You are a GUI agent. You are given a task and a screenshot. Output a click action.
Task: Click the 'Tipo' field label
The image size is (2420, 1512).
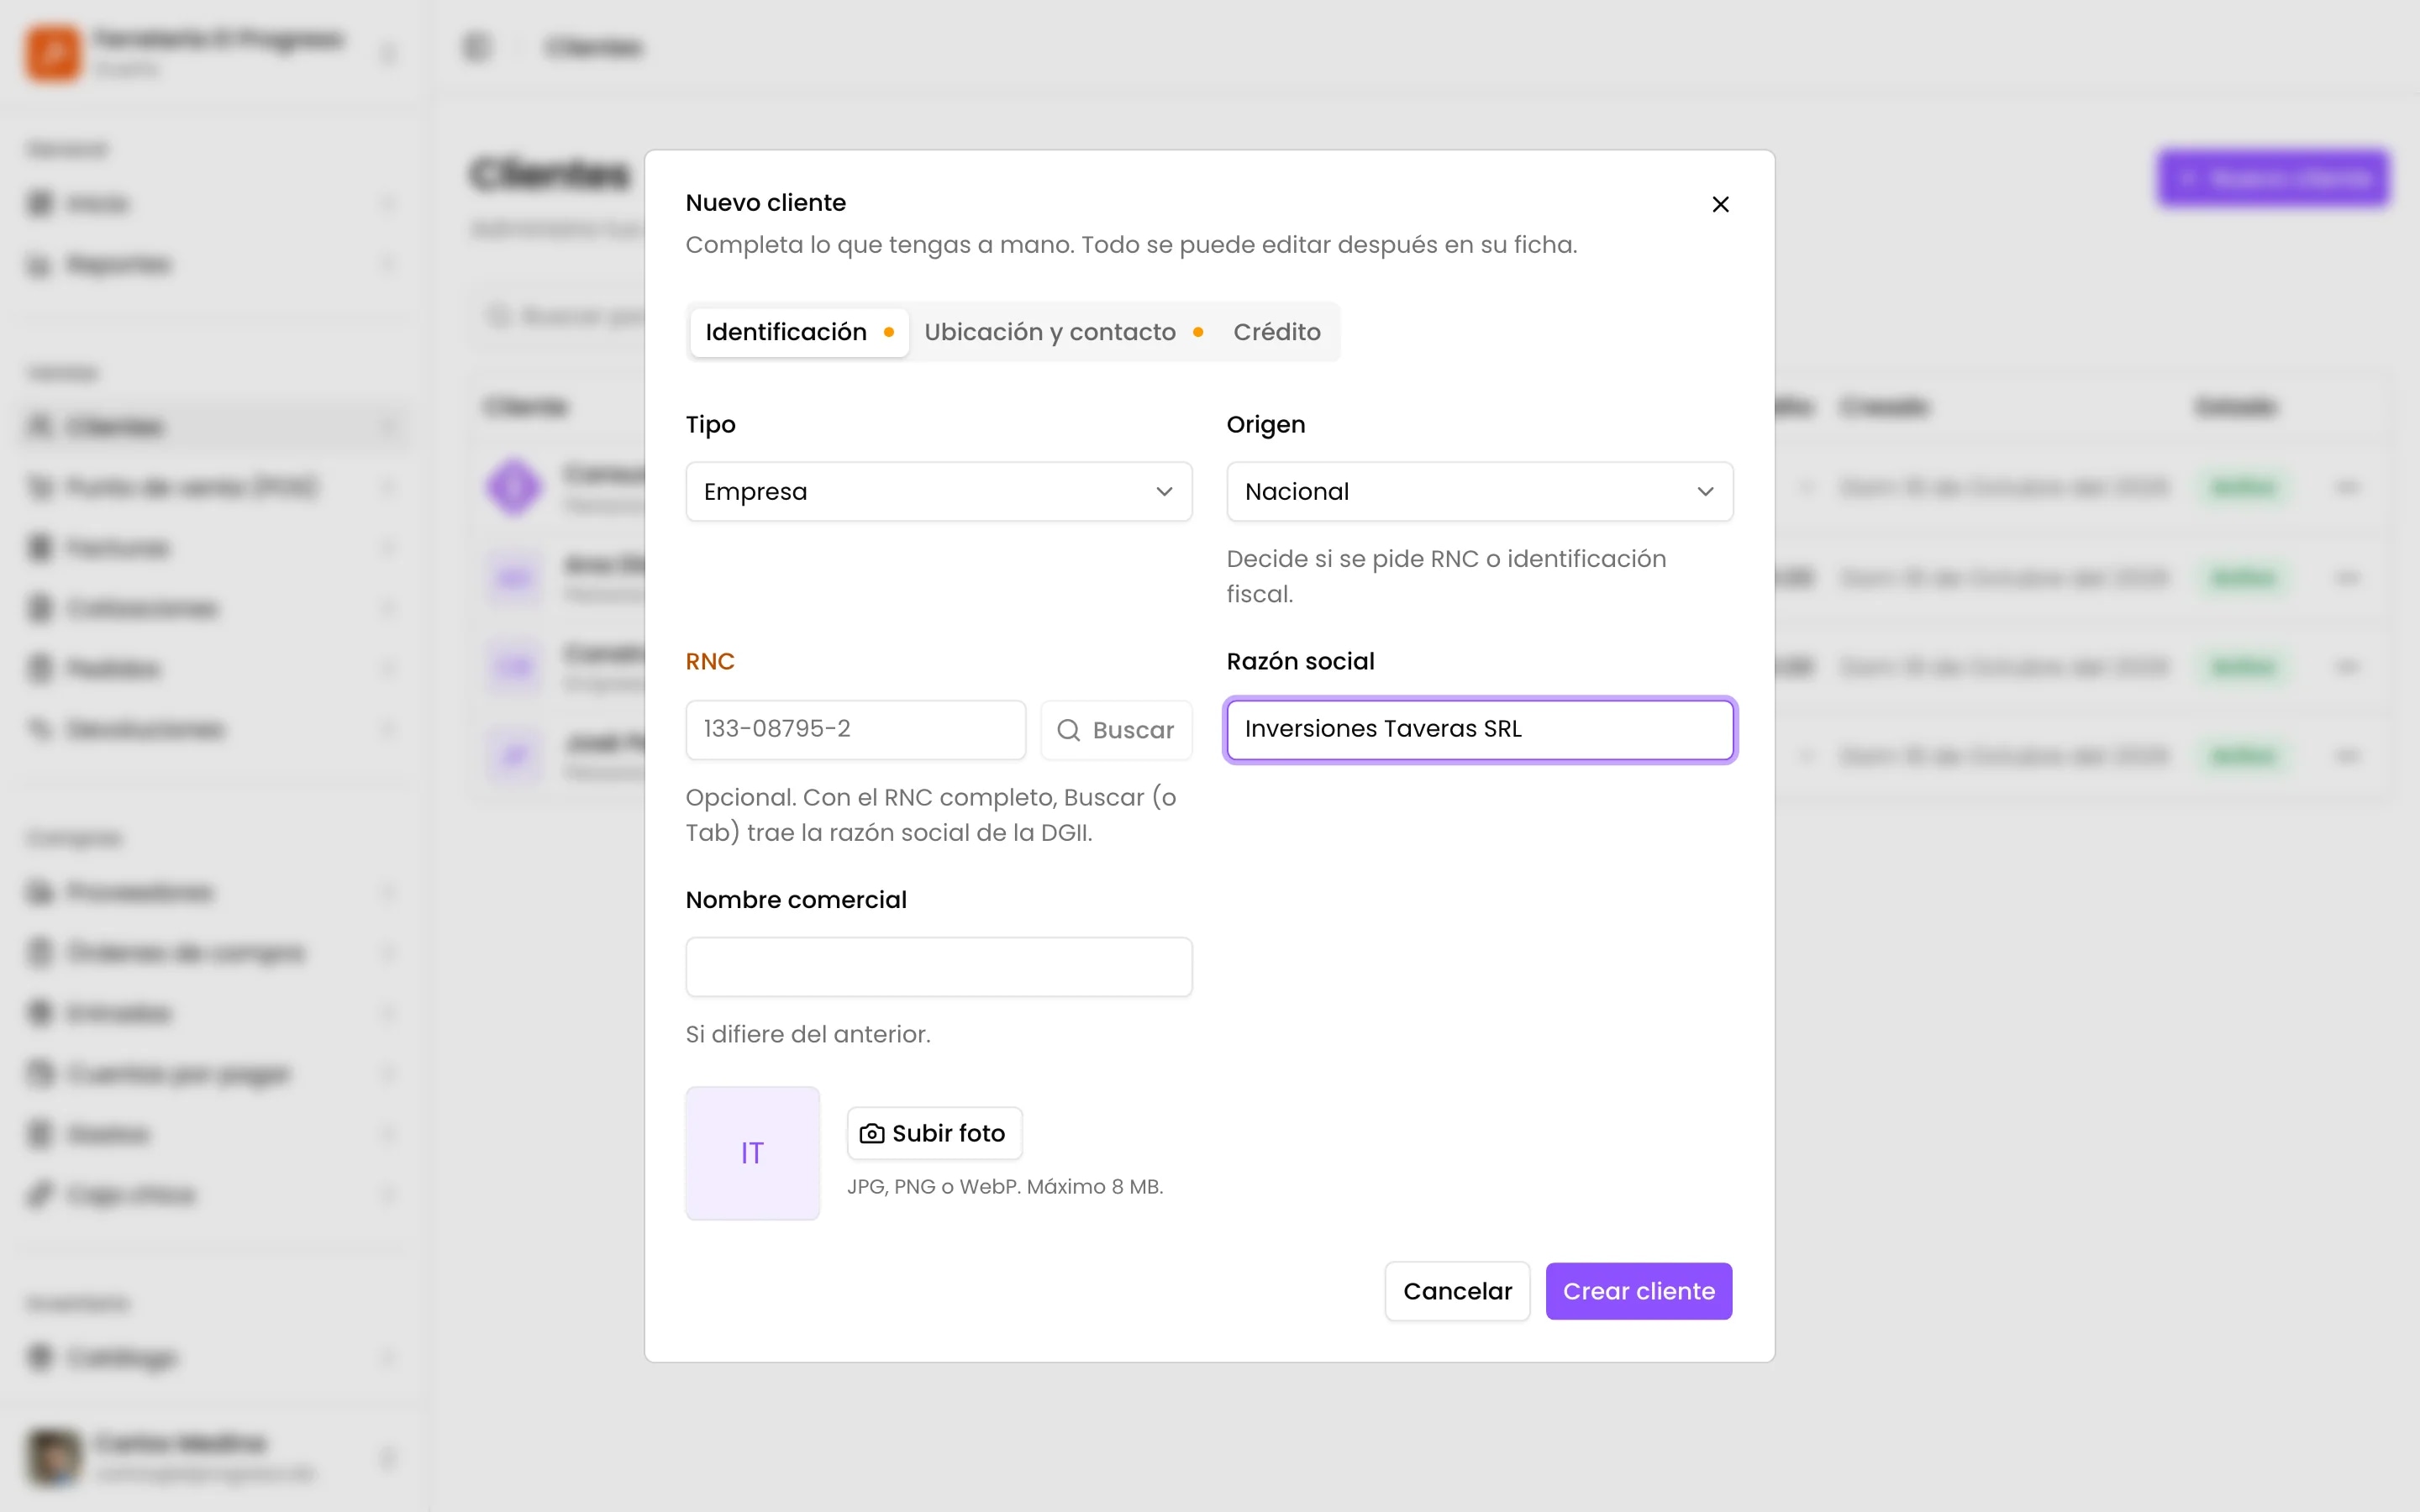(710, 425)
